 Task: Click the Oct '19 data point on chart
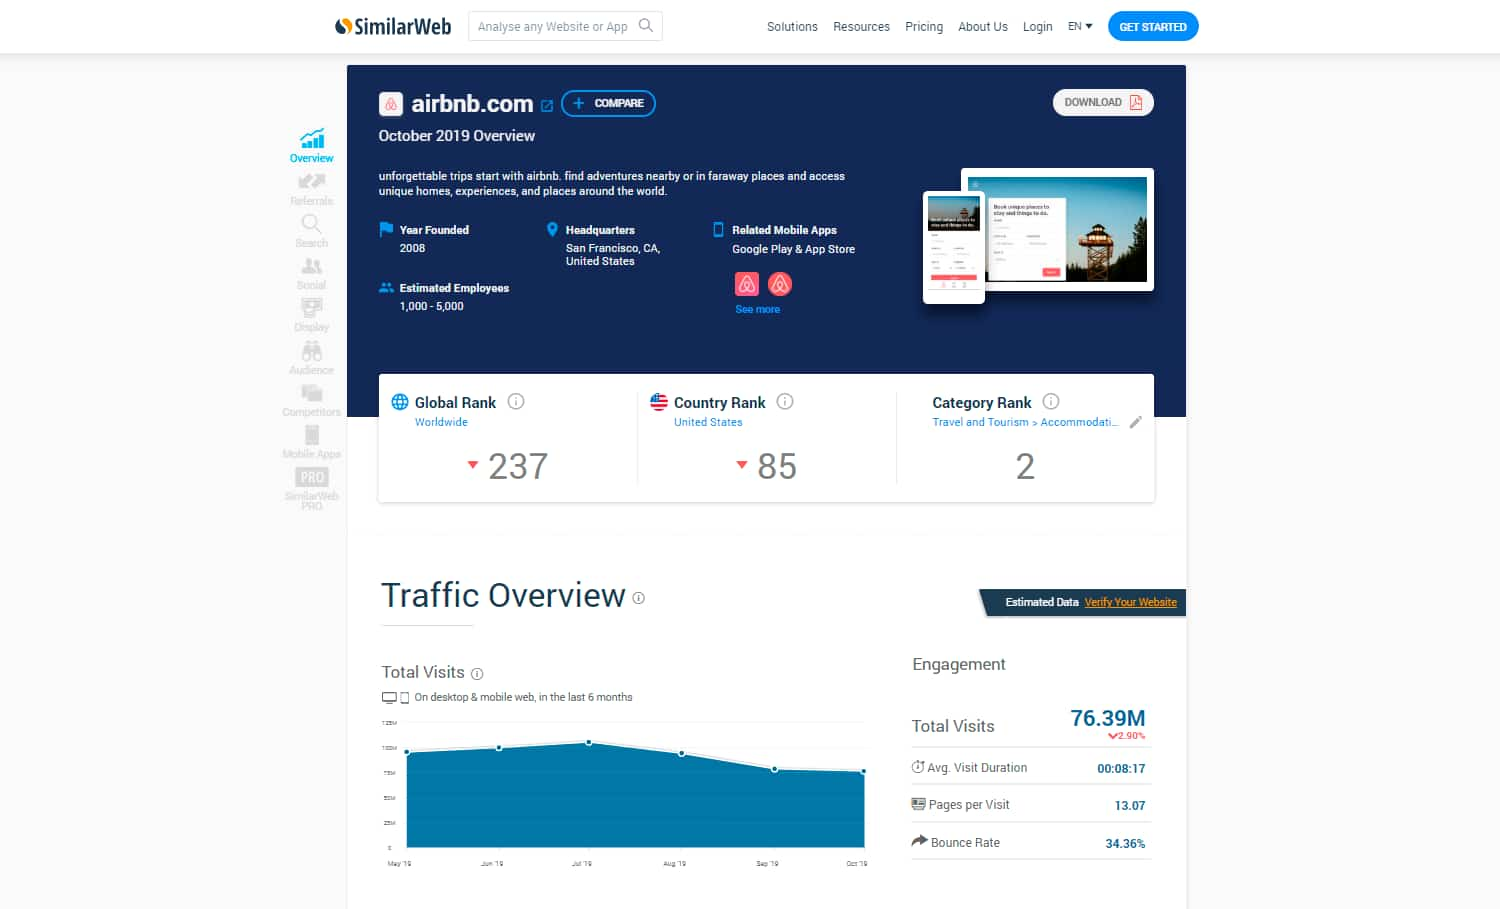pos(863,771)
